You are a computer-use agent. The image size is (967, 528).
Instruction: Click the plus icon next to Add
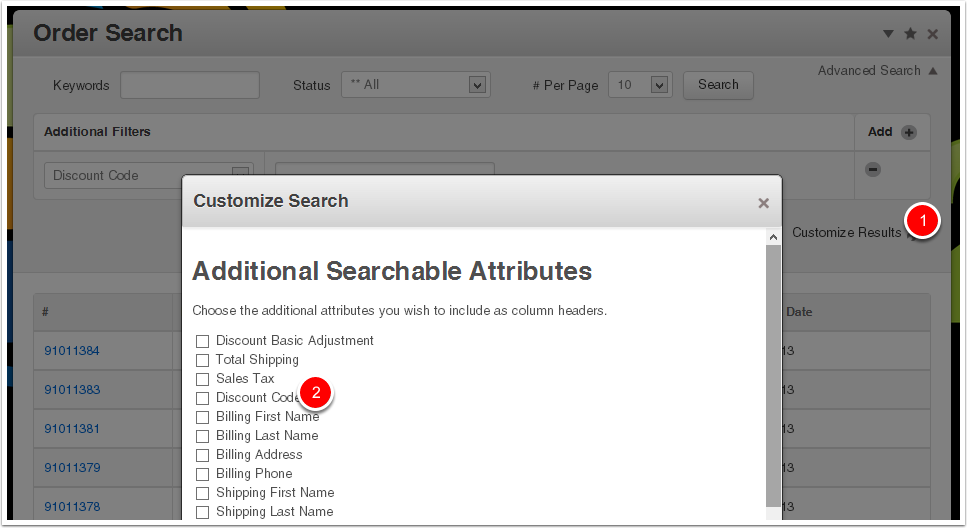click(908, 132)
